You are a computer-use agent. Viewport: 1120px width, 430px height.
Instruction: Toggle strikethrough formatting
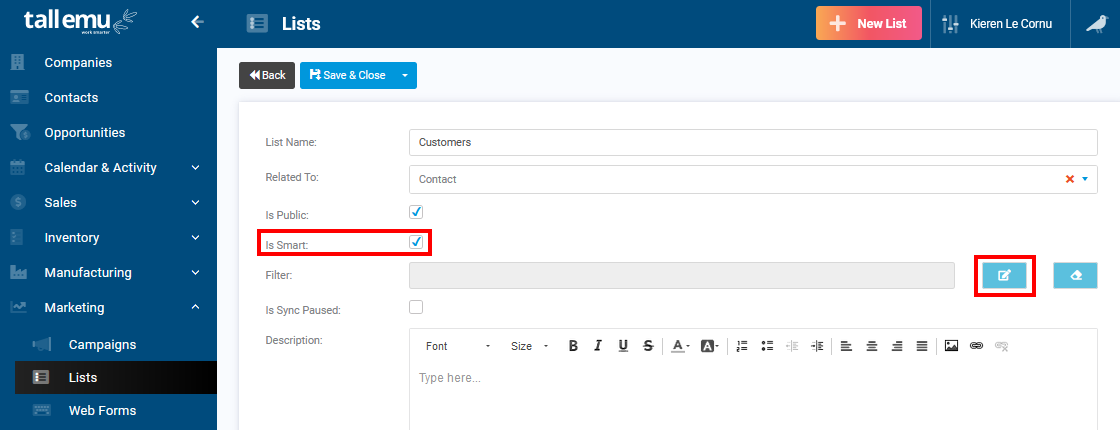[x=648, y=346]
